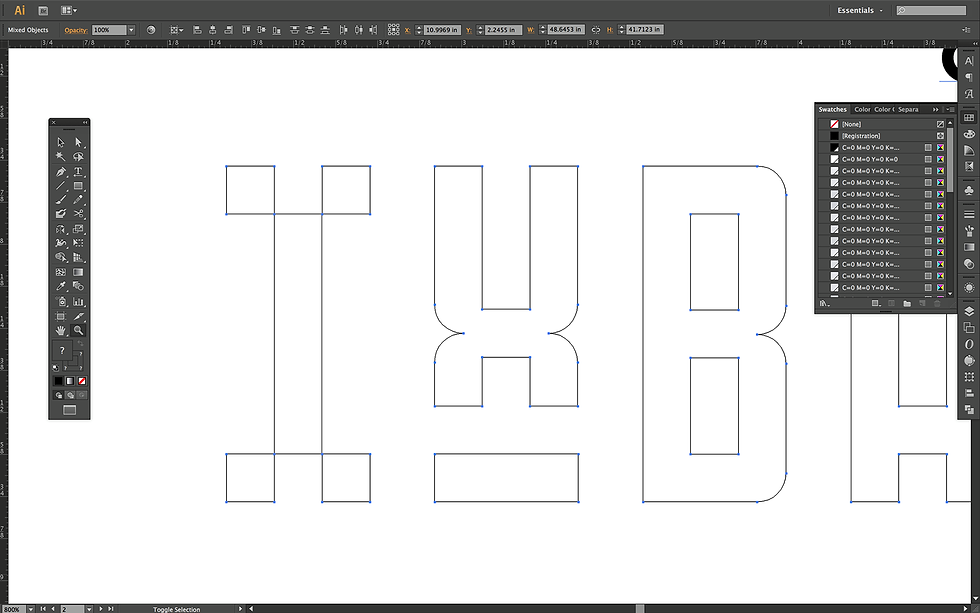Screen dimensions: 980x613
Task: Open the Recolor Artwork button
Action: pyautogui.click(x=151, y=30)
